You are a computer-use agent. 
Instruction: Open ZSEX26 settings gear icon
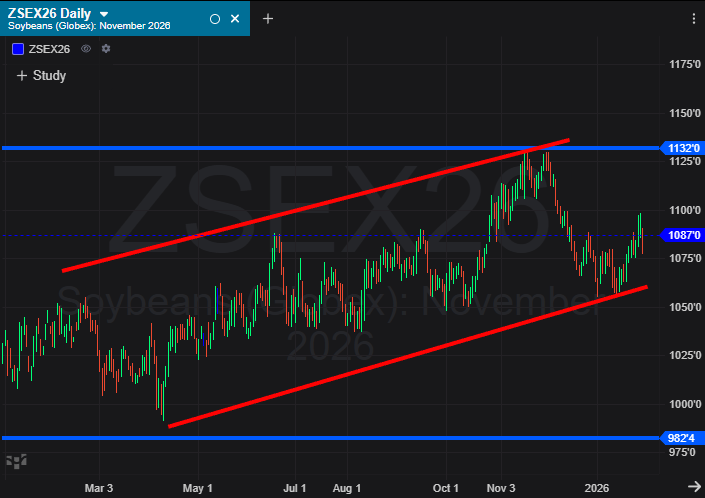coord(106,49)
